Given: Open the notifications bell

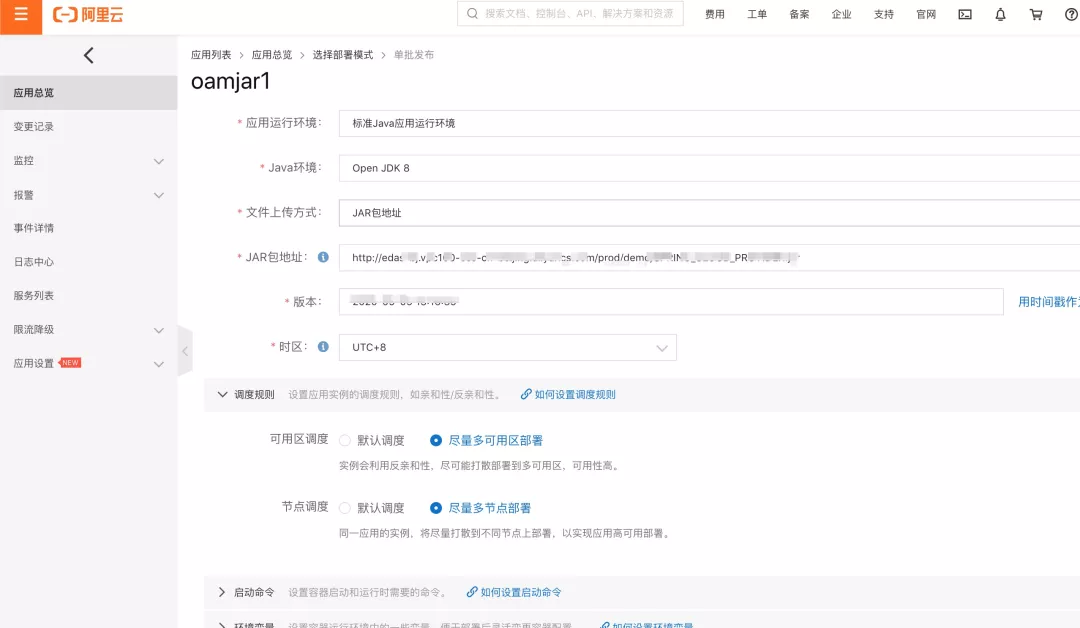Looking at the screenshot, I should [x=1000, y=14].
